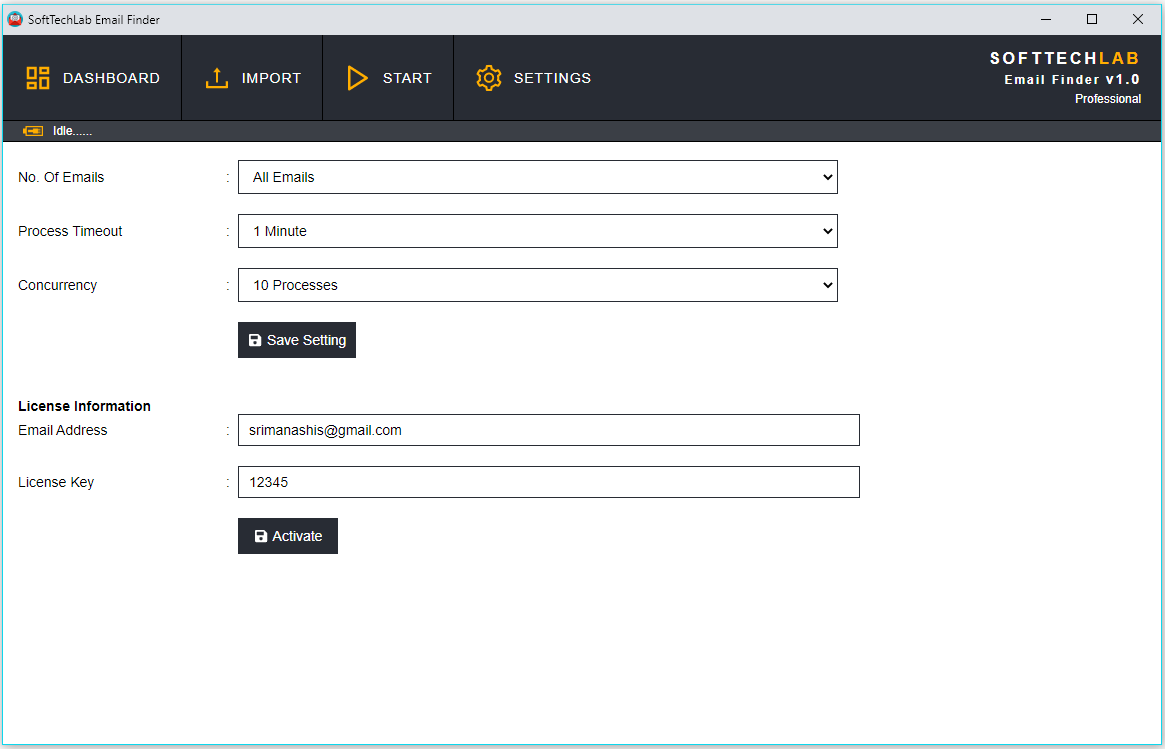Click the Process Timeout label
Image resolution: width=1165 pixels, height=749 pixels.
tap(71, 231)
